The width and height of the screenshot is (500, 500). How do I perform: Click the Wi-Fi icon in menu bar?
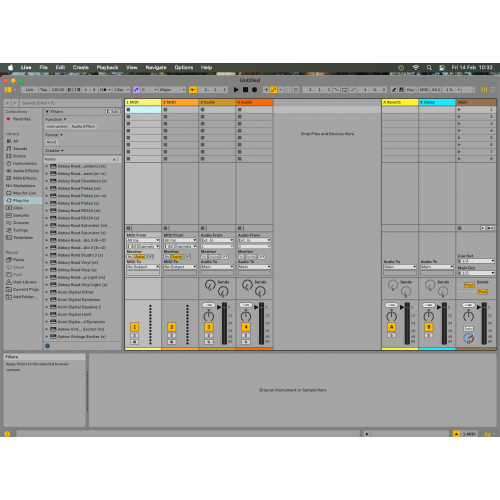tap(415, 68)
